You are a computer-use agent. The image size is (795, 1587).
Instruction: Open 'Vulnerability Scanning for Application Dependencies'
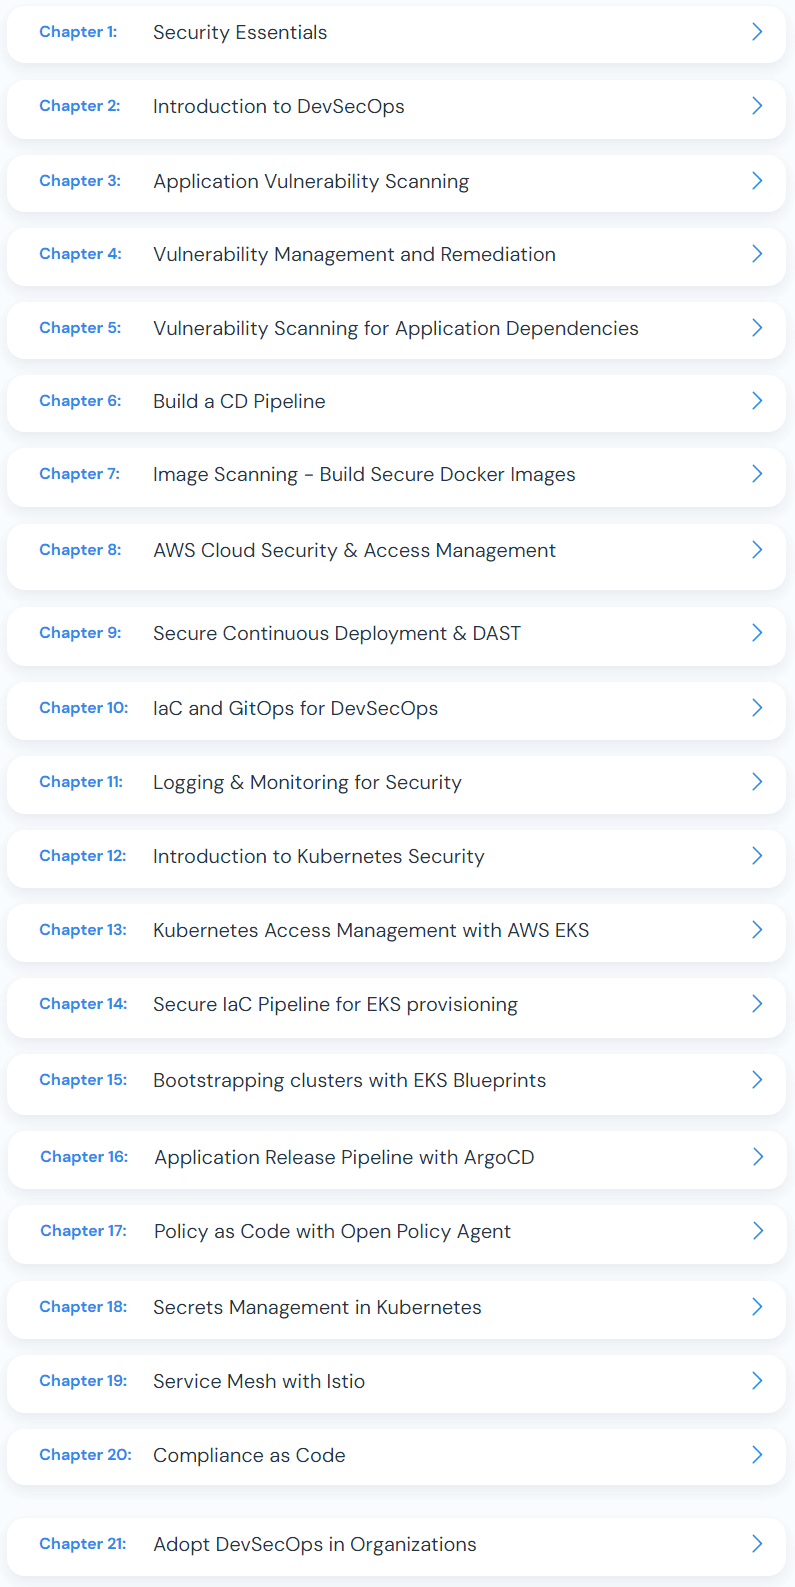[x=396, y=328]
